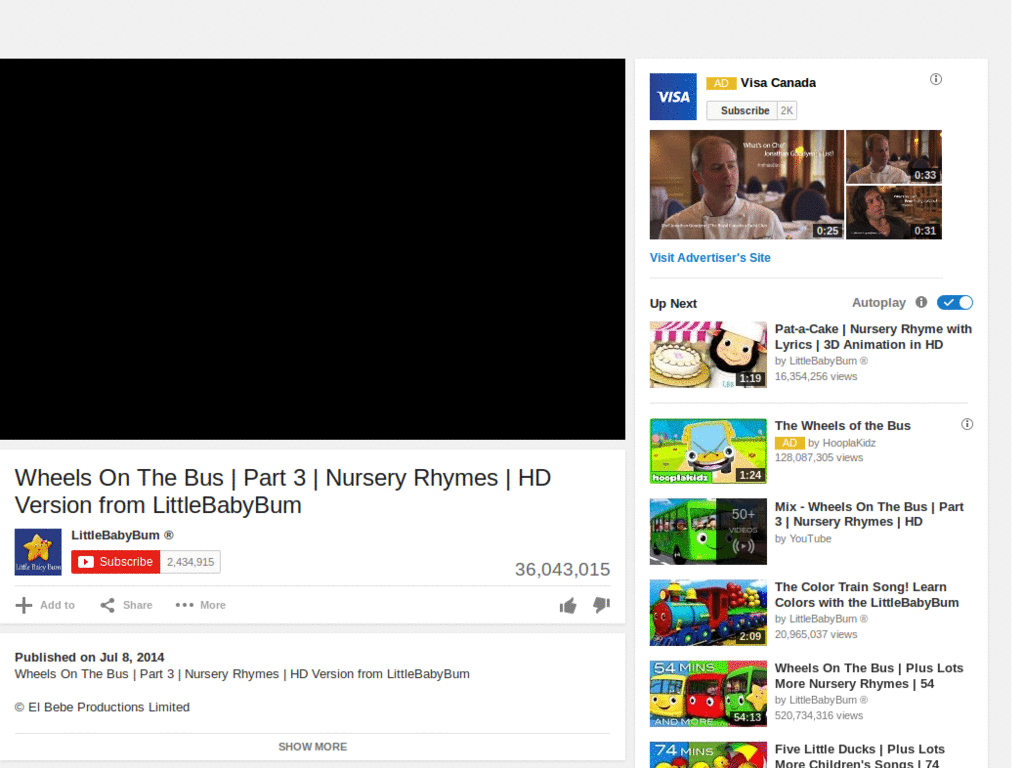Screen dimensions: 1024x768
Task: Open the Visa logo channel icon
Action: point(673,97)
